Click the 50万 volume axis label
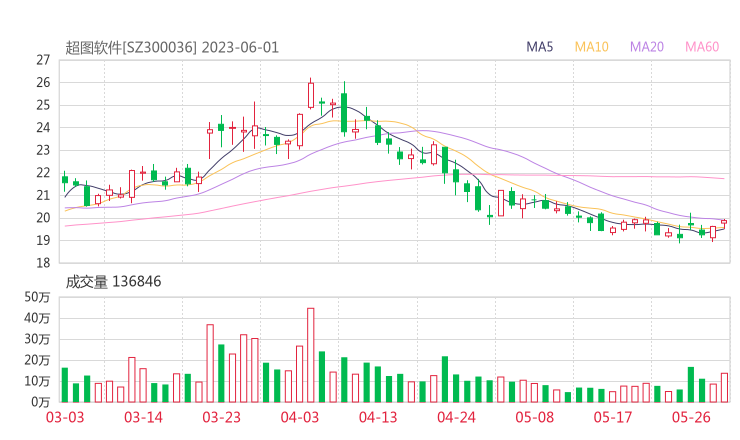This screenshot has height=440, width=740. pyautogui.click(x=37, y=297)
